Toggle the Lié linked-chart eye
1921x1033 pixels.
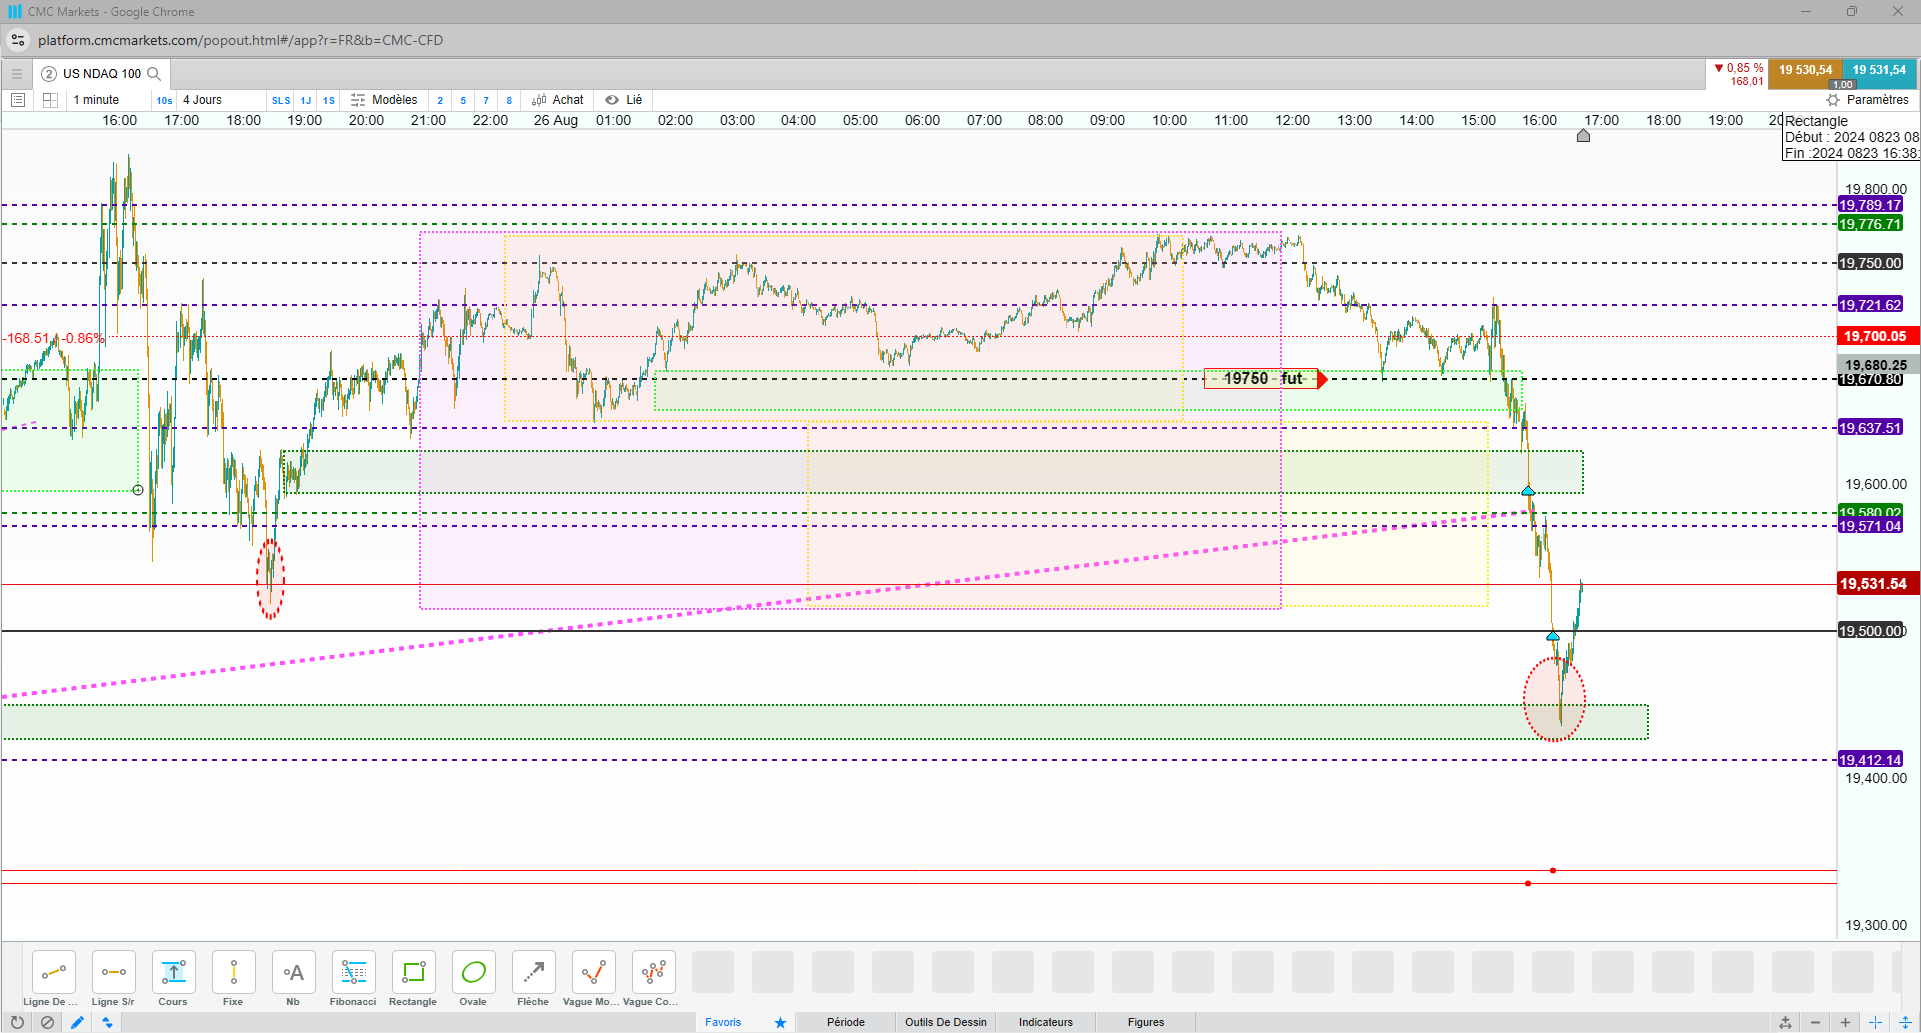pos(624,100)
